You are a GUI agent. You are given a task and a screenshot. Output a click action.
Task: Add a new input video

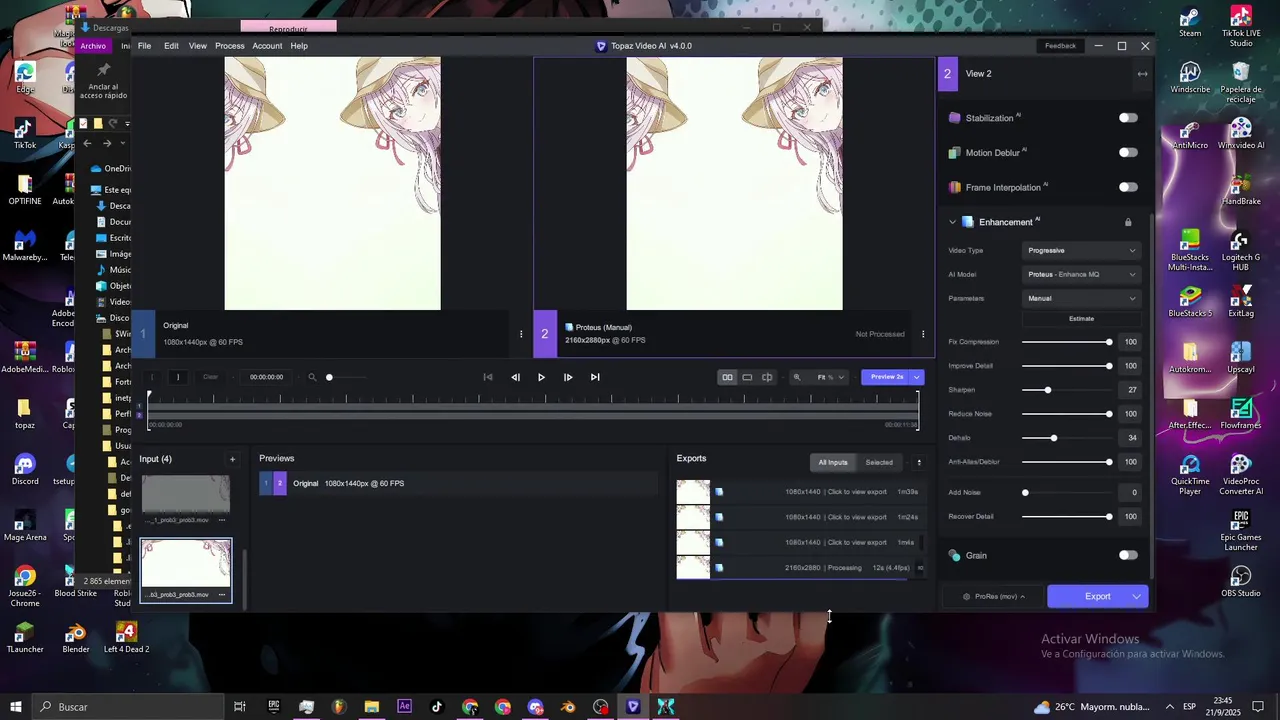(x=232, y=459)
